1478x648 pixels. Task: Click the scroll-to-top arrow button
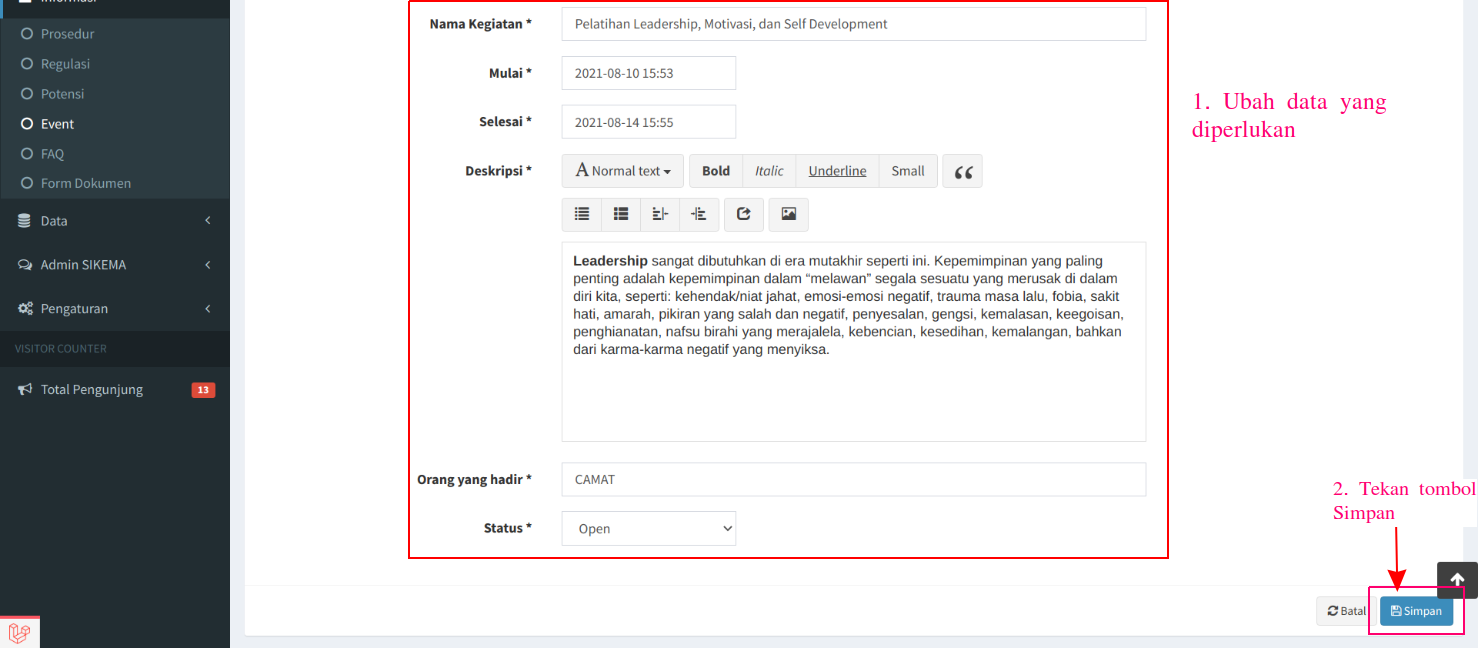click(1456, 580)
